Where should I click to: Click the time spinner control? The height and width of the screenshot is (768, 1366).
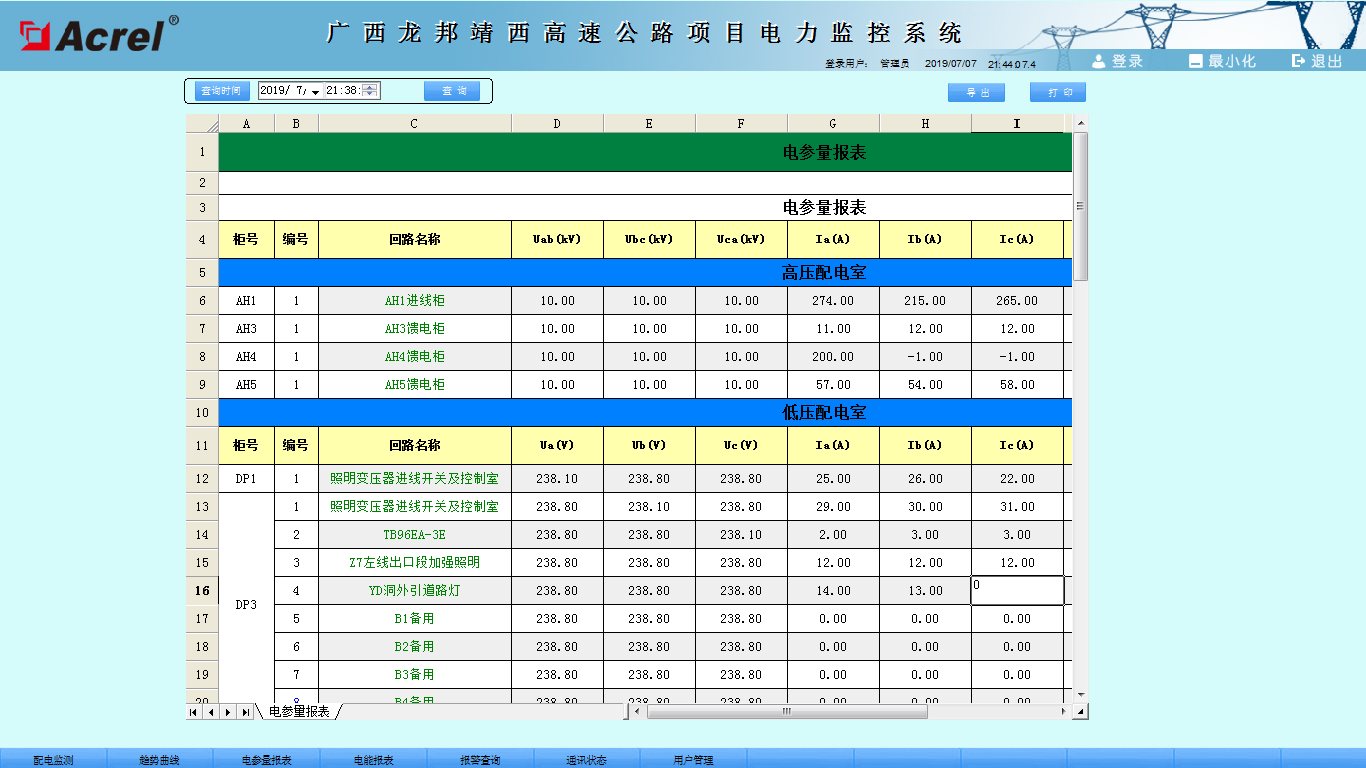(370, 91)
